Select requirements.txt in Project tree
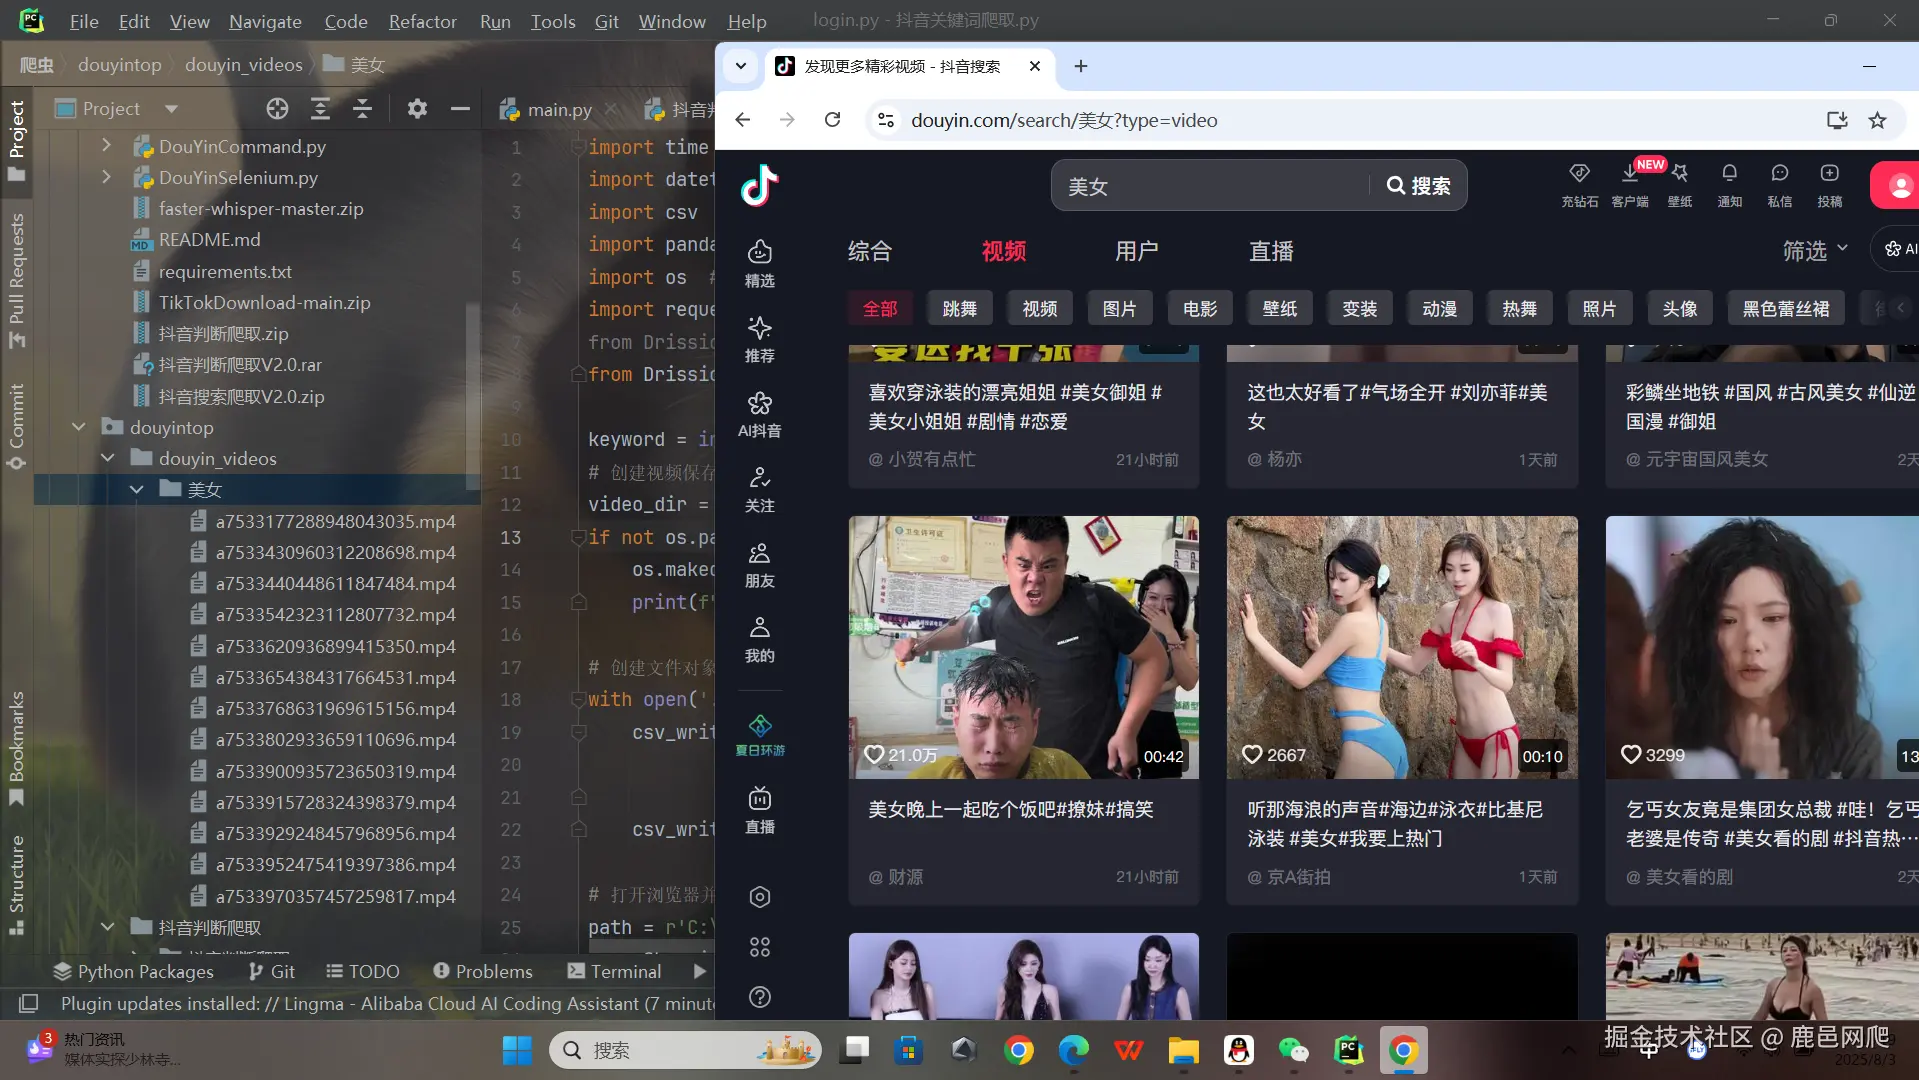The image size is (1919, 1080). click(225, 271)
